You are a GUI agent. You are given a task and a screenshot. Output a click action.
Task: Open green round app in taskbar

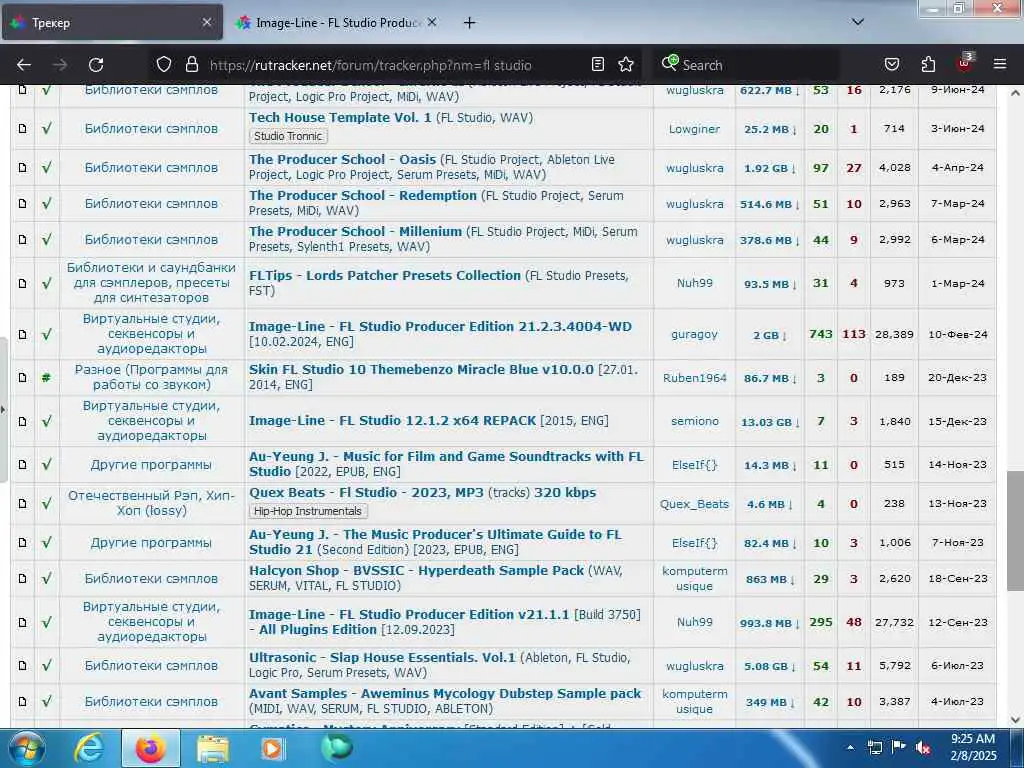(336, 747)
